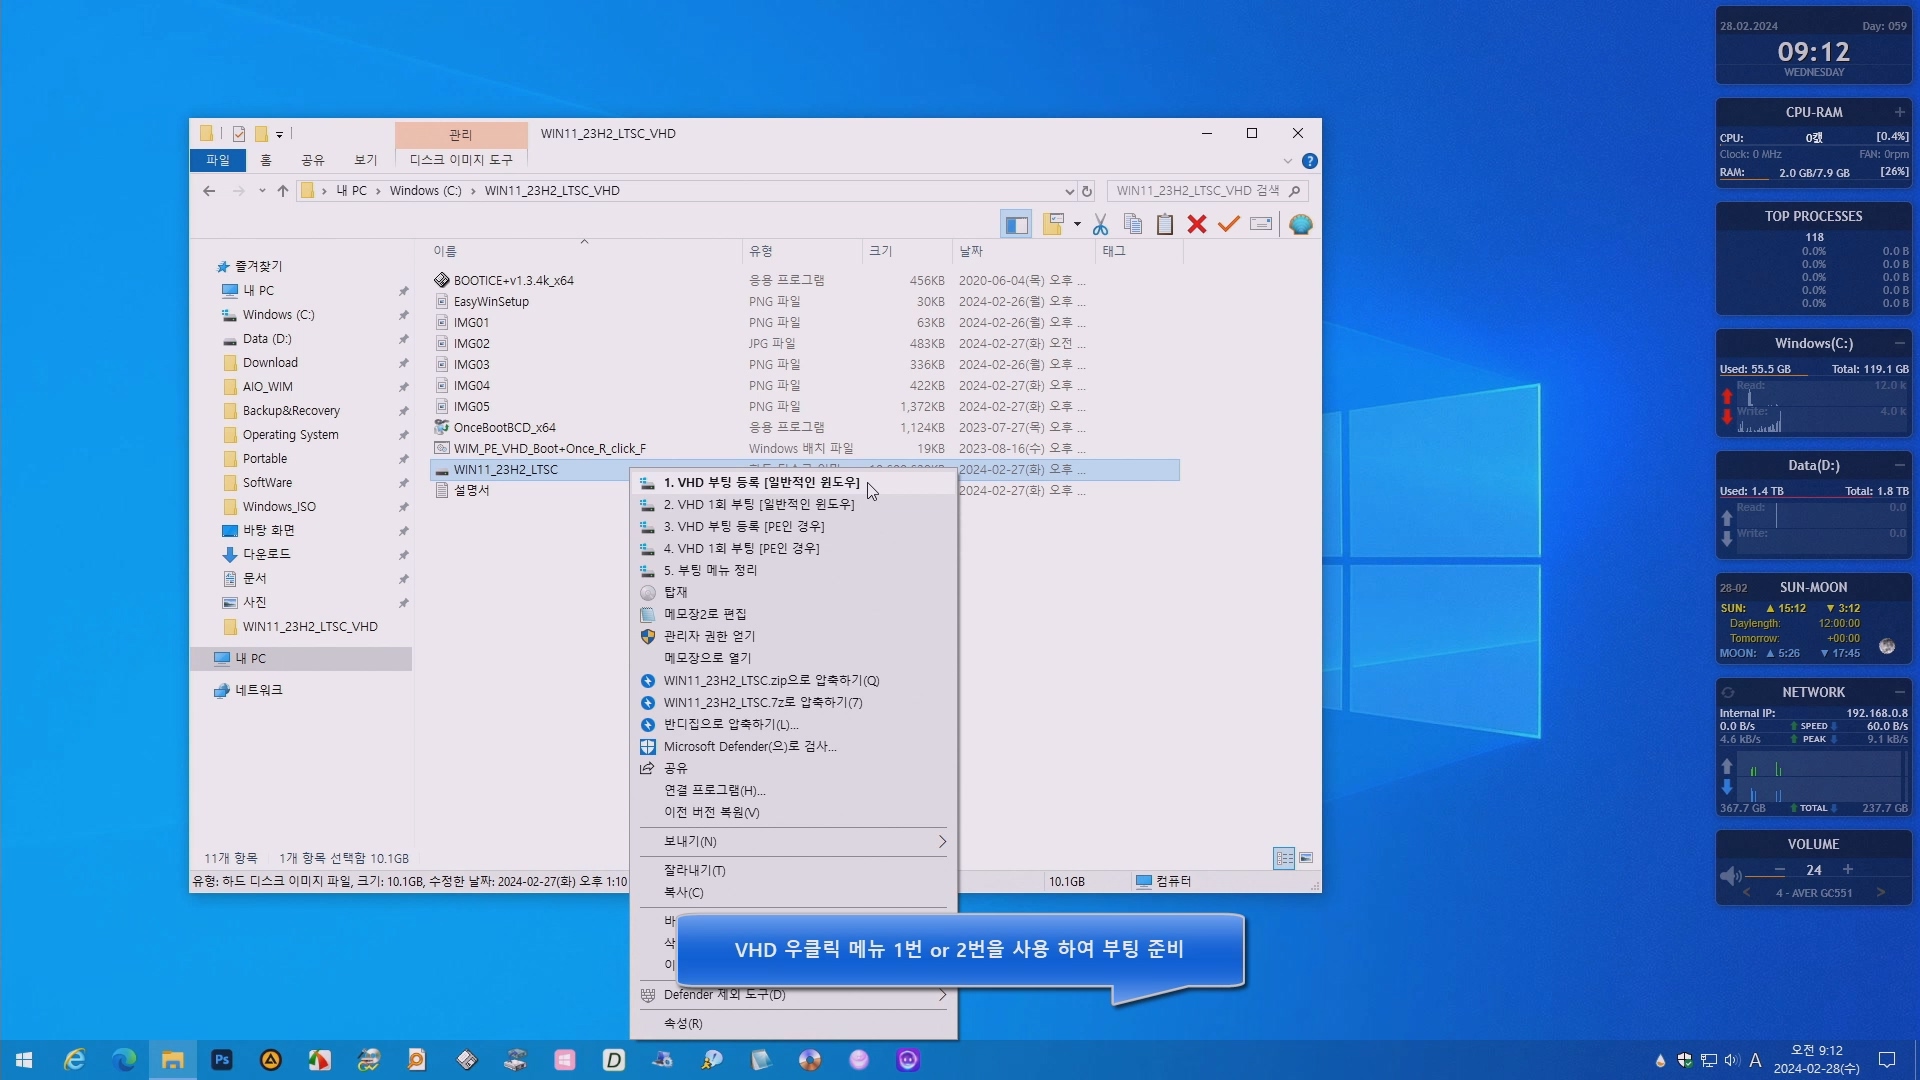Sort by the 크기 column header
The height and width of the screenshot is (1080, 1920).
pos(906,252)
